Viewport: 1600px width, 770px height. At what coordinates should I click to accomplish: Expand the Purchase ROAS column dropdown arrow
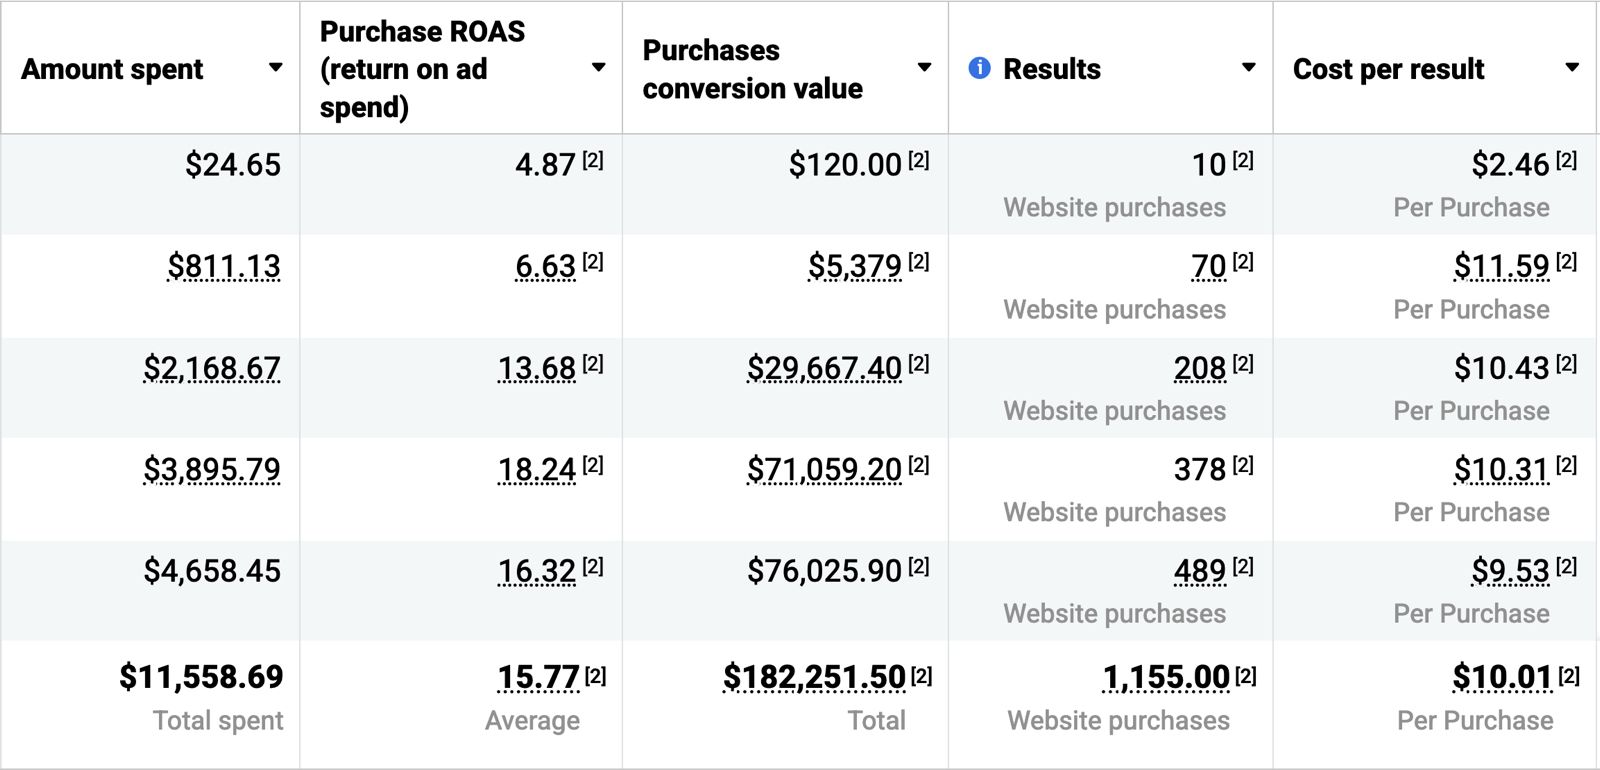coord(598,68)
